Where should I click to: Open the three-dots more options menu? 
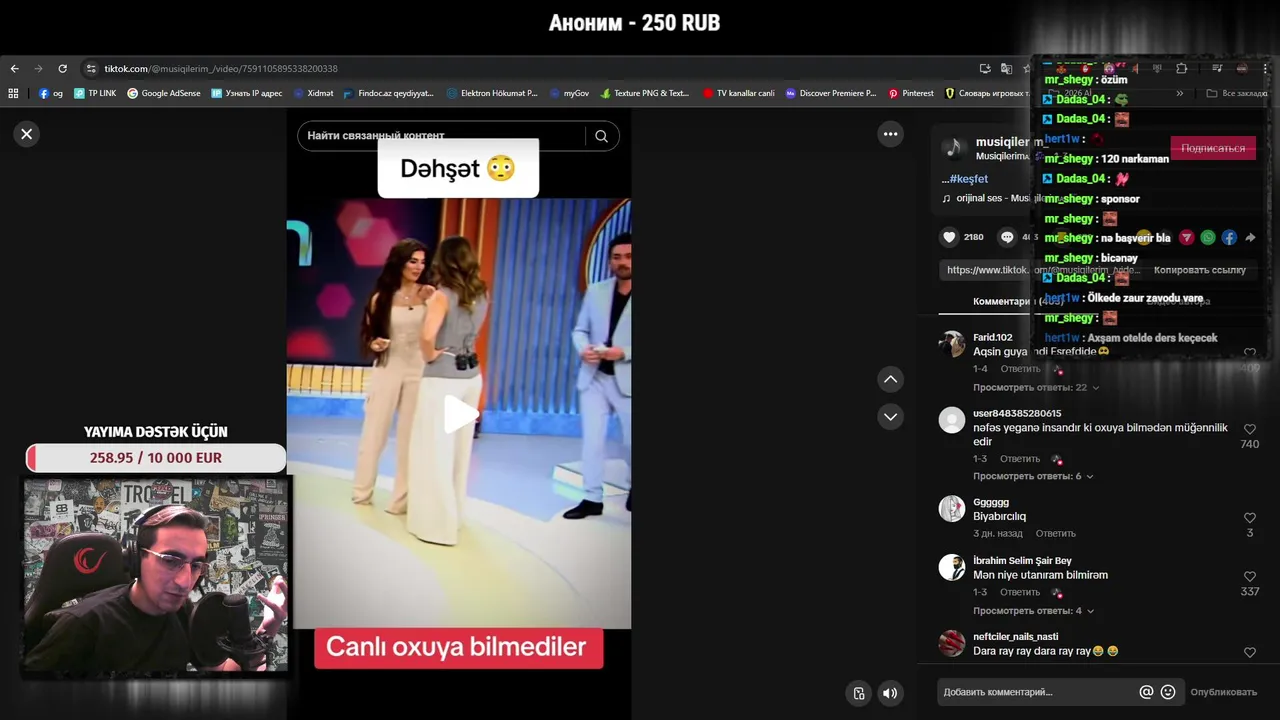[890, 134]
